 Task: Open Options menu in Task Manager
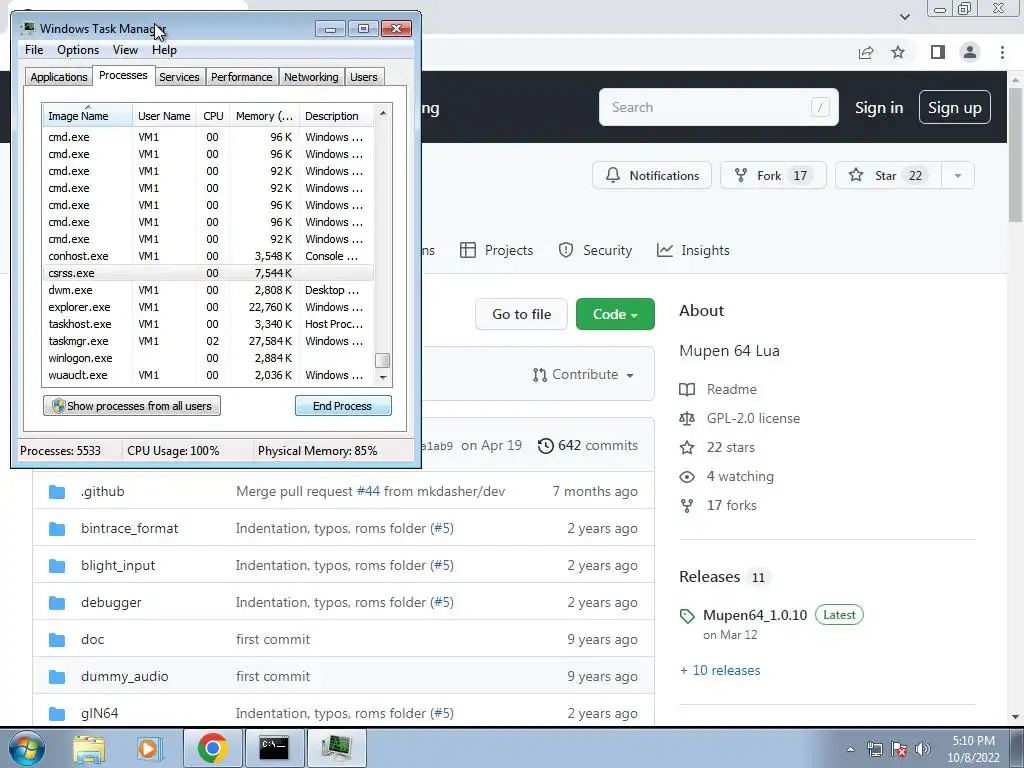pos(78,50)
